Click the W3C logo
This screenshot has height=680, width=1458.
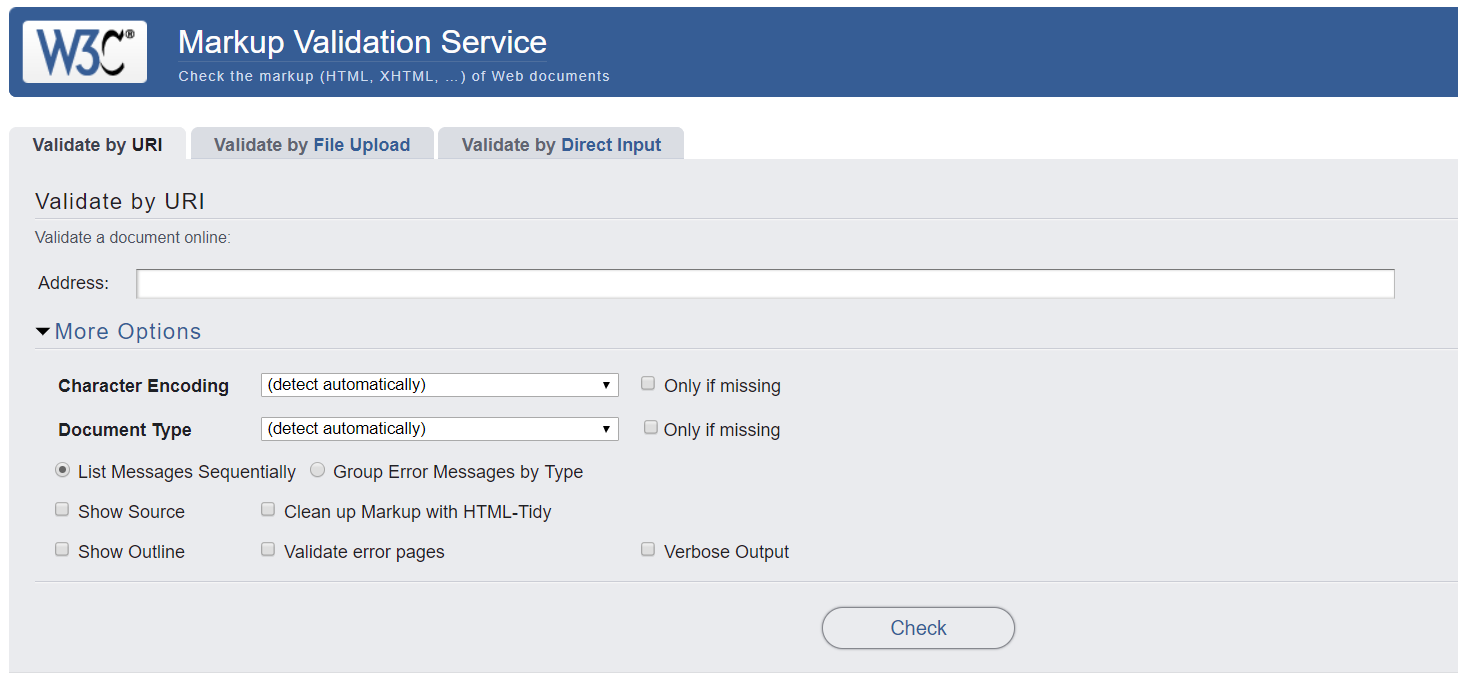tap(84, 51)
